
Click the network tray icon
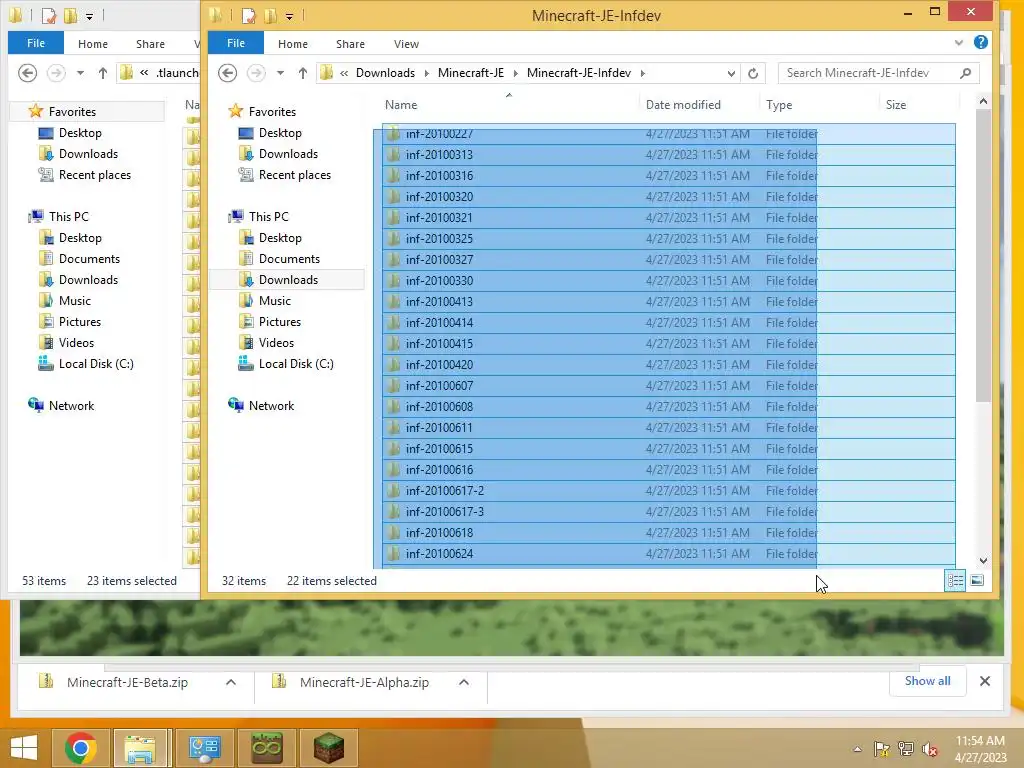coord(906,749)
